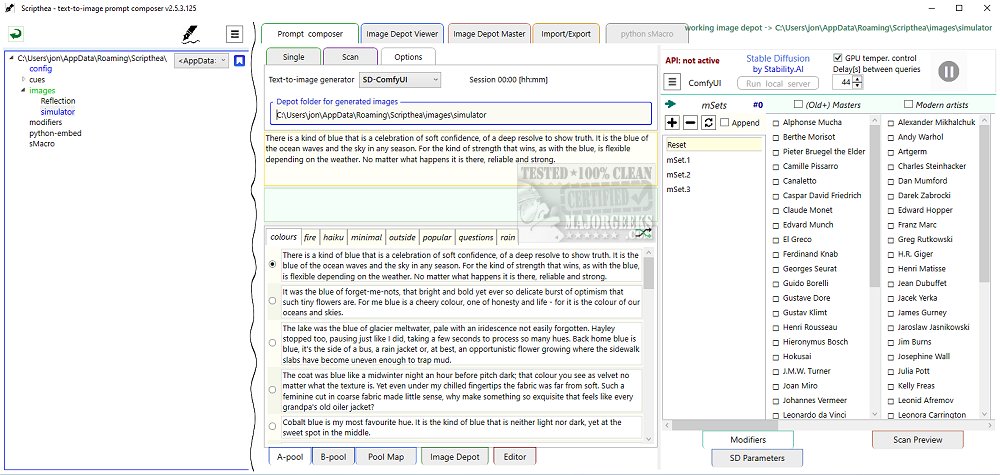Toggle the (Old+) Masters checkbox

point(797,105)
